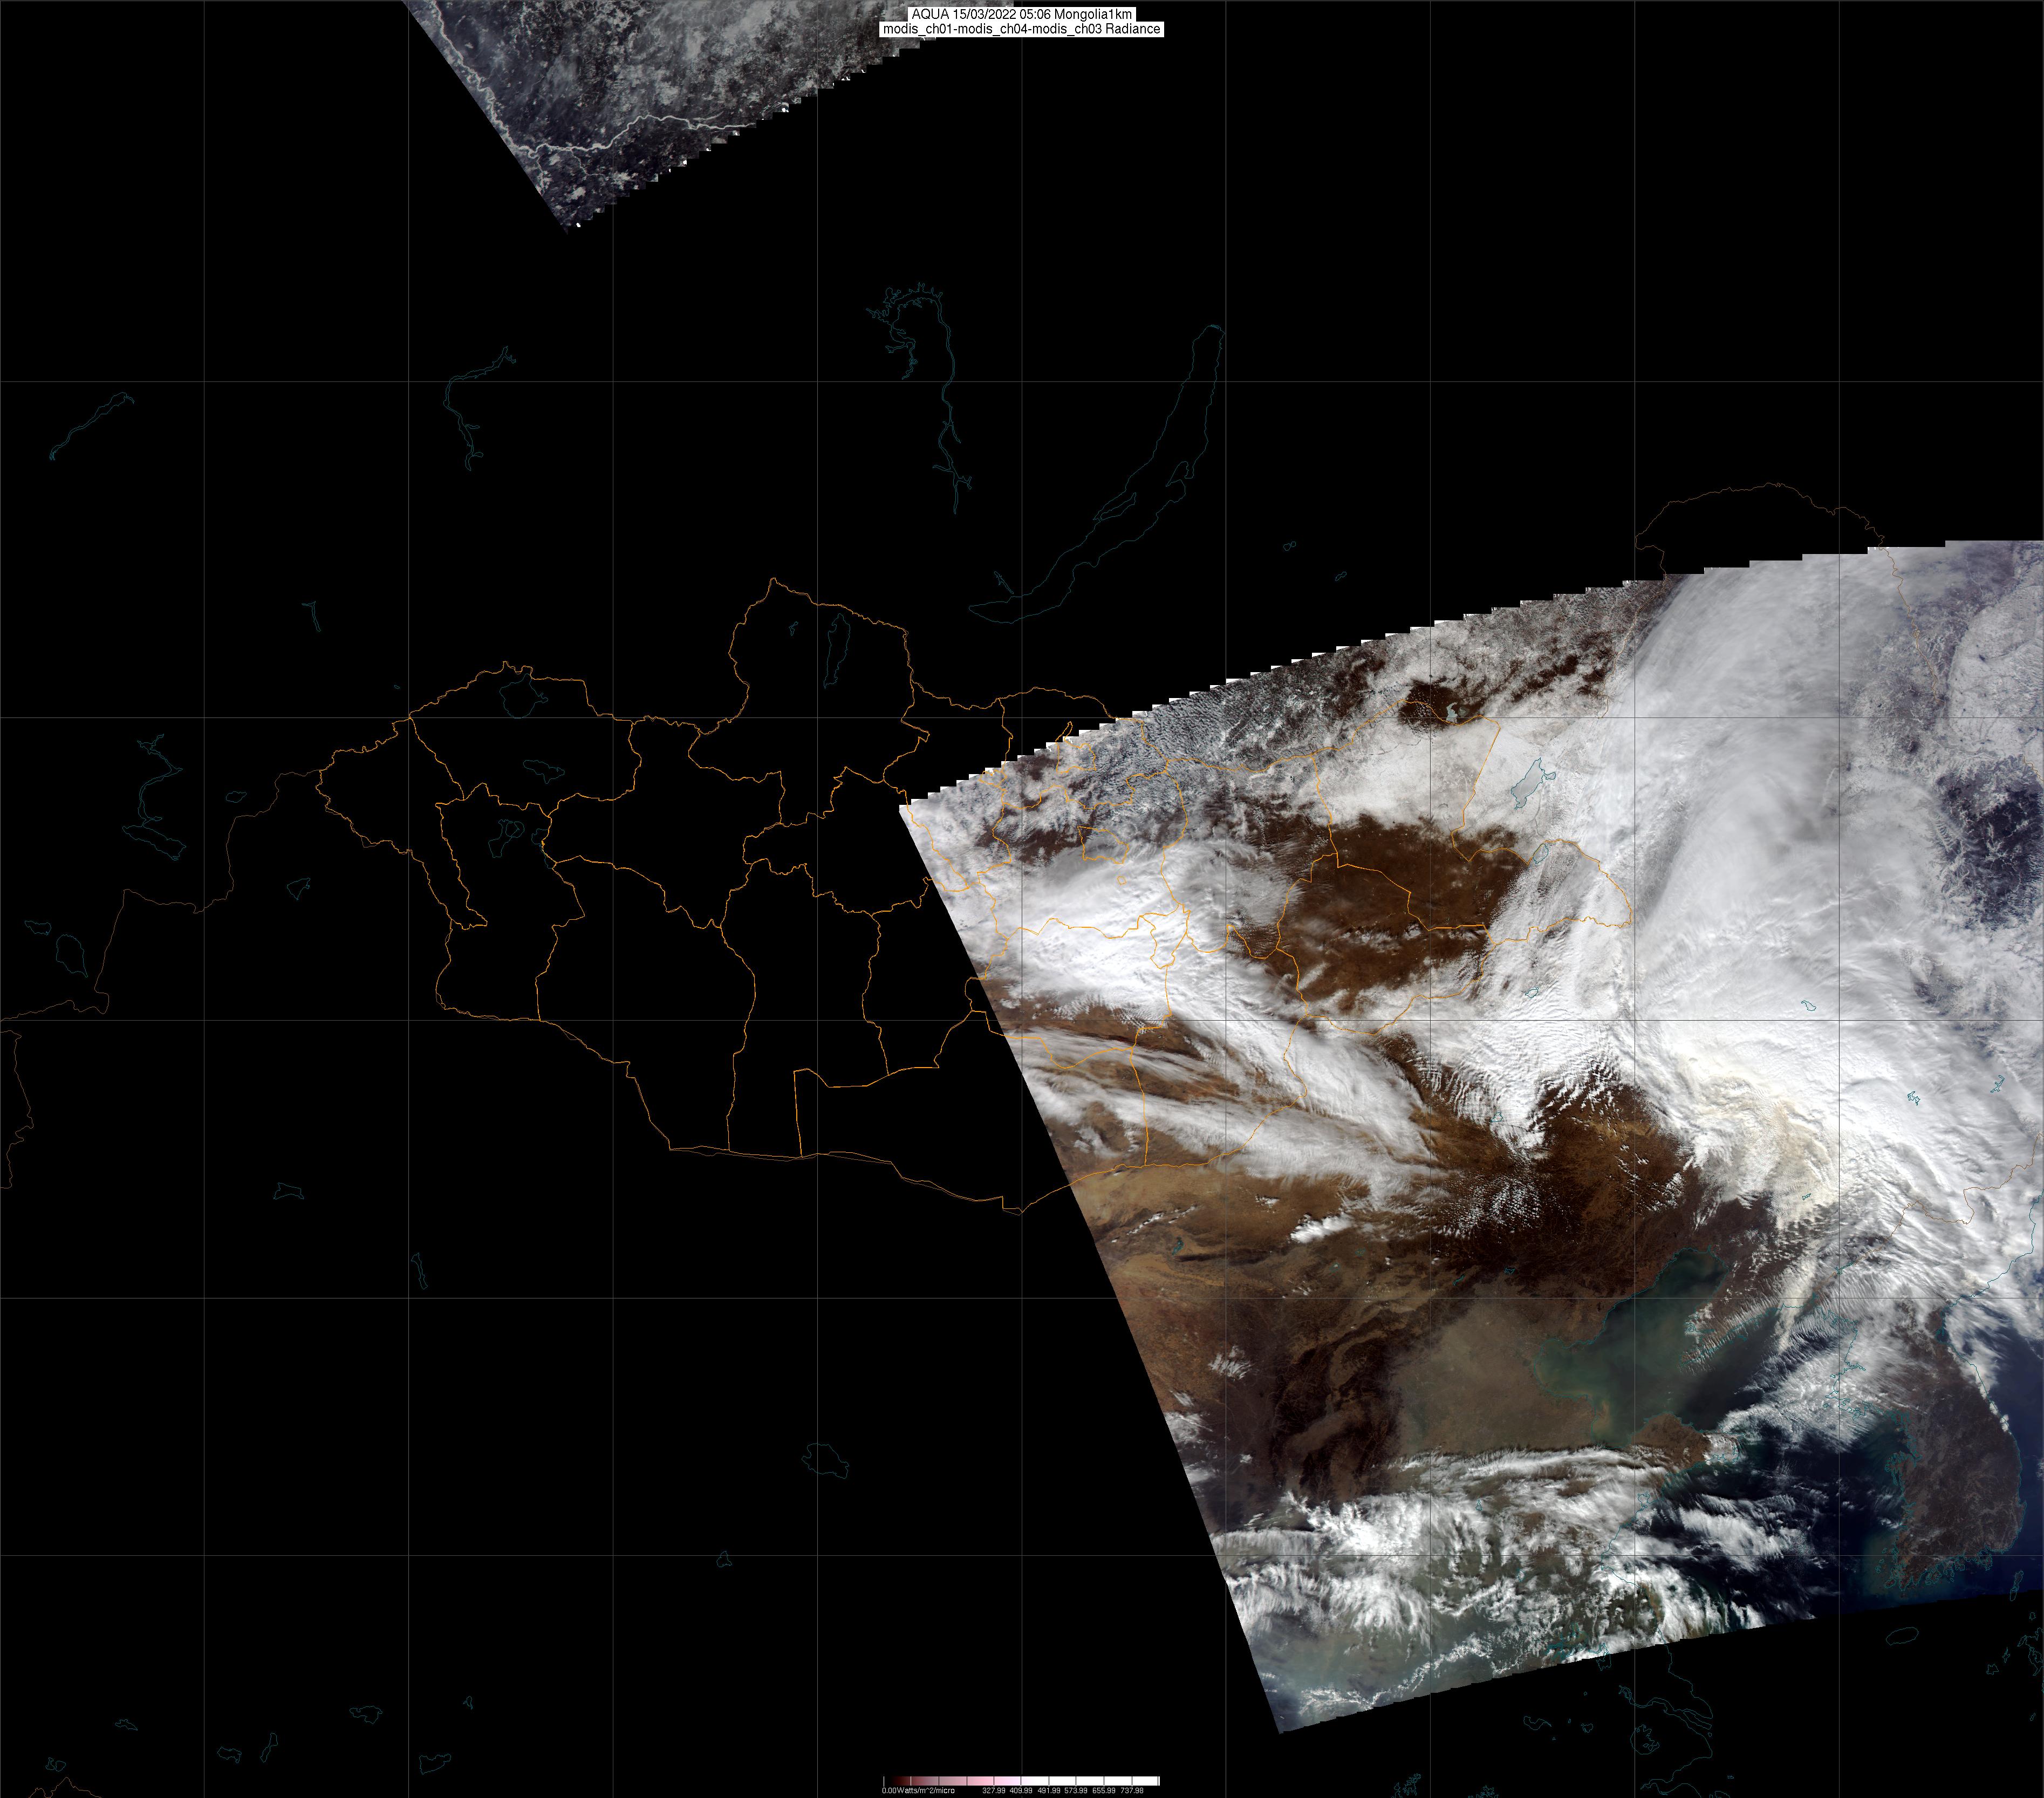Image resolution: width=2044 pixels, height=1798 pixels.
Task: Click the AQUA 15/03/2022 05:06 title label
Action: click(x=1021, y=14)
